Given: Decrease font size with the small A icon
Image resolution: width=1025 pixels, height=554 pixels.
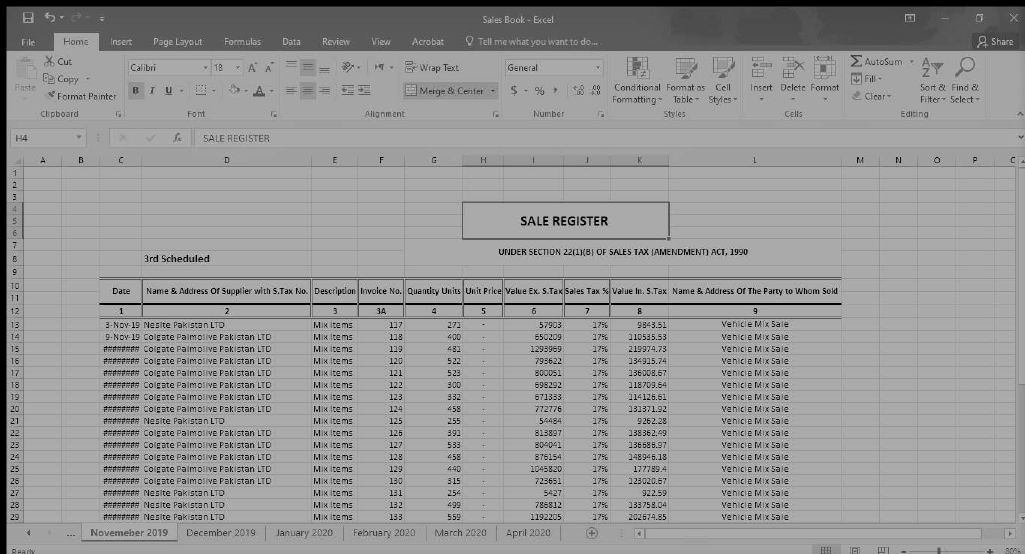Looking at the screenshot, I should click(269, 67).
